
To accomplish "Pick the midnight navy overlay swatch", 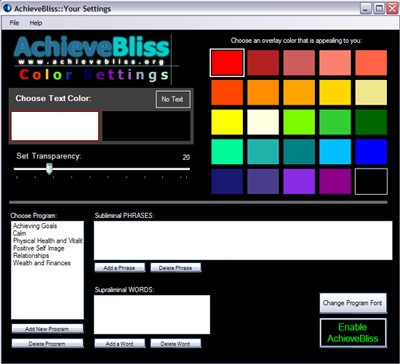I will [x=227, y=181].
